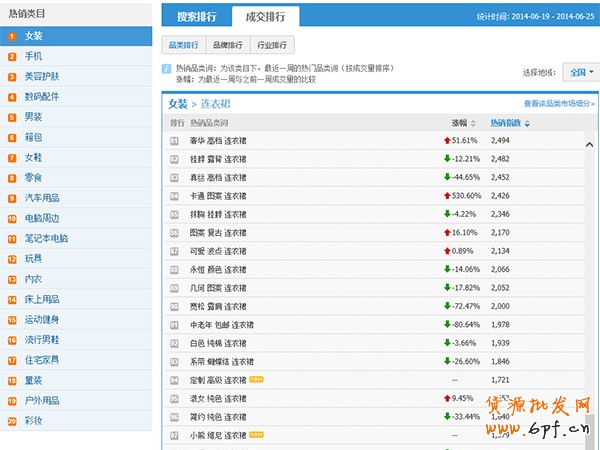
Task: Select 笔记本电脑 category
Action: tap(76, 239)
